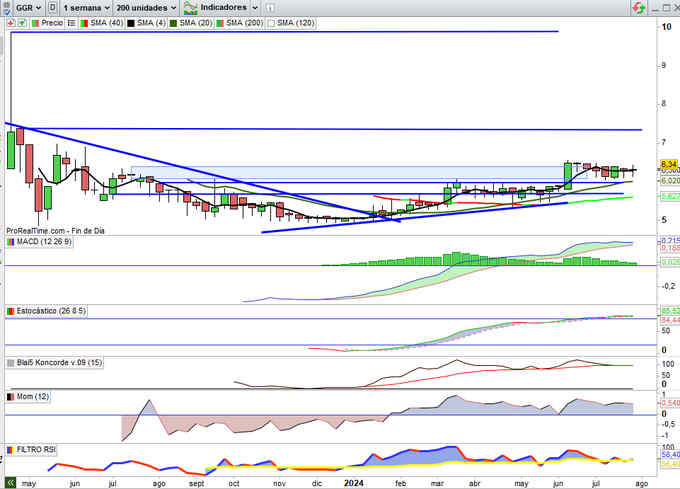Click the 5,627 green SMA value tag
The height and width of the screenshot is (489, 680).
[670, 196]
